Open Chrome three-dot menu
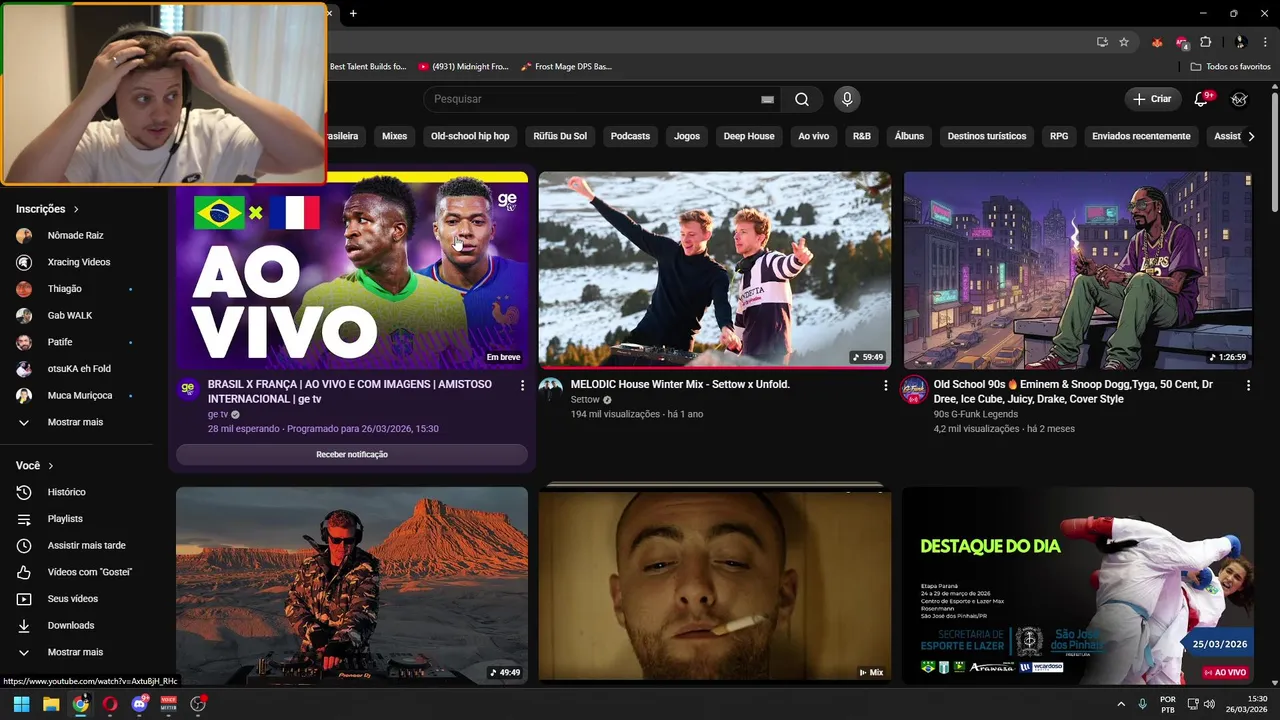 pyautogui.click(x=1265, y=42)
